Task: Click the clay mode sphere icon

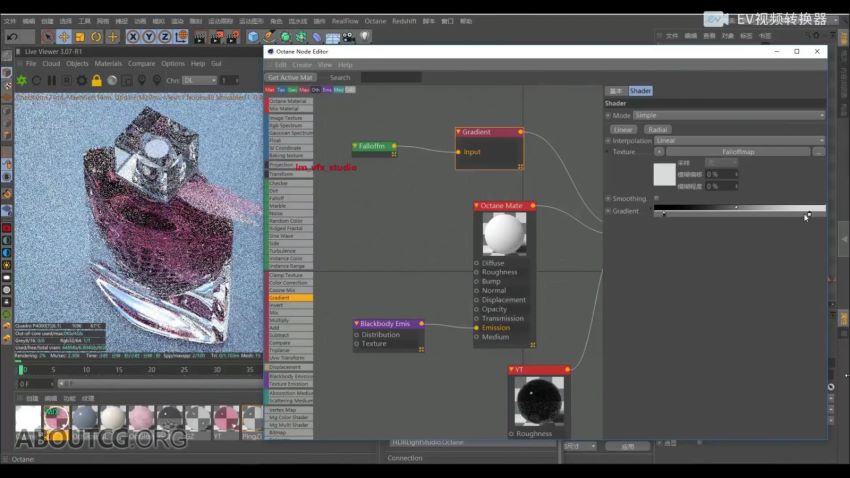Action: click(112, 80)
